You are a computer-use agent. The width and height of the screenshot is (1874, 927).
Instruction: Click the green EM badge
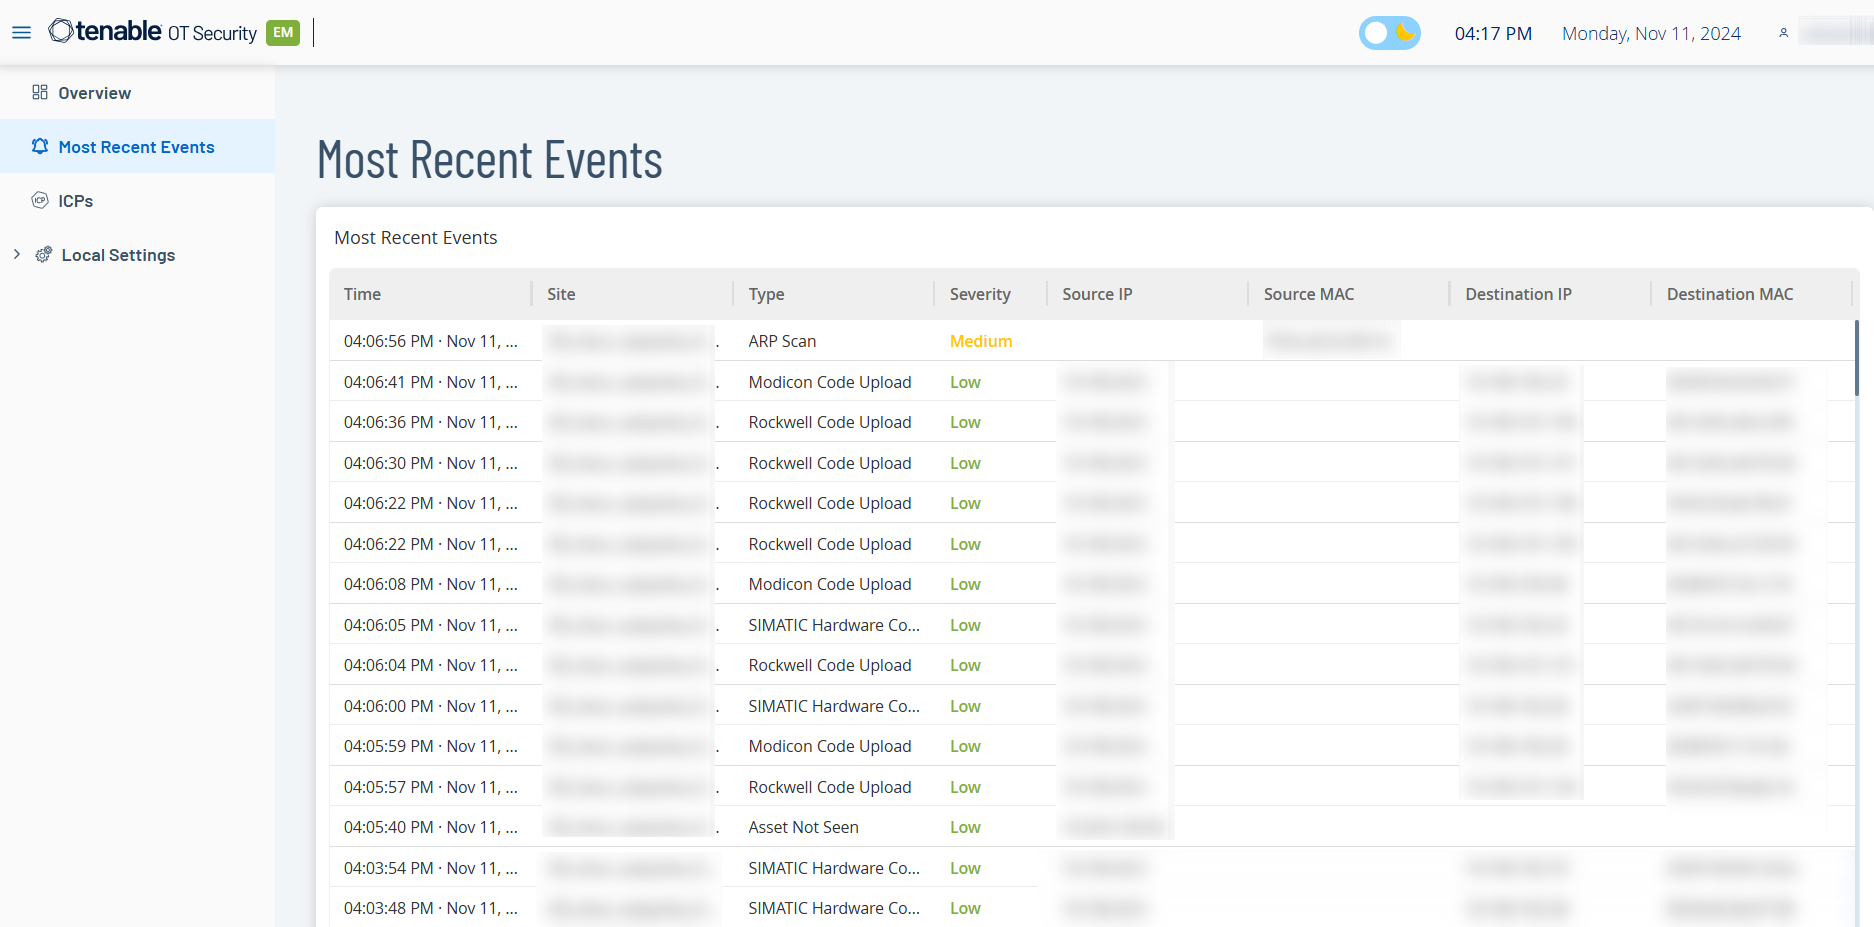(x=283, y=33)
